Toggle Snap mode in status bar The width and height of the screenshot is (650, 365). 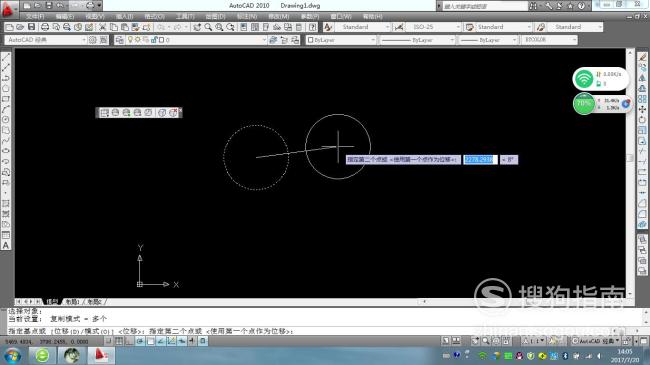(108, 341)
